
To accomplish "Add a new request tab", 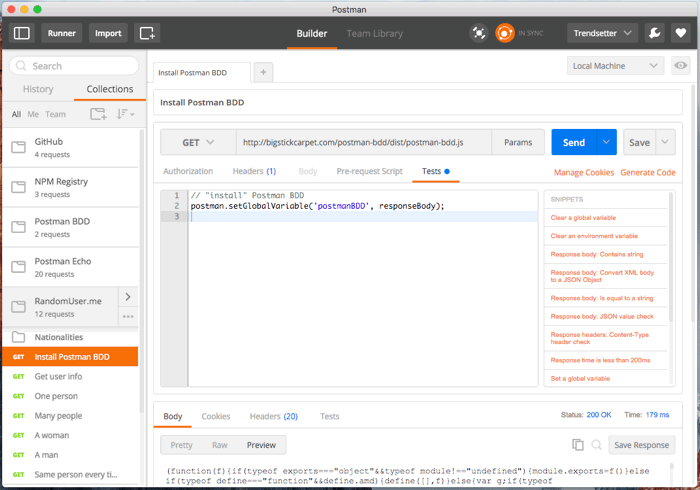I will point(263,72).
